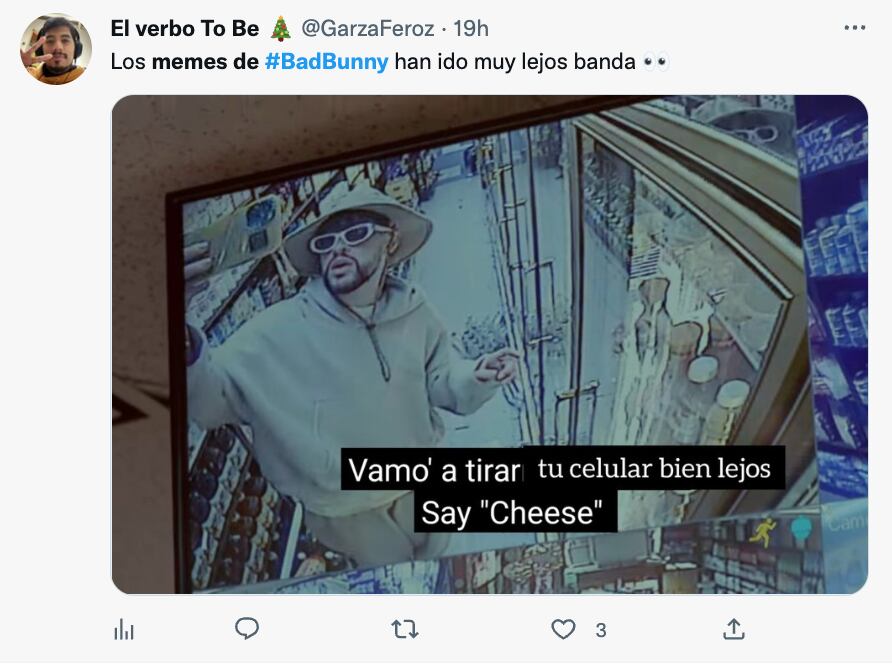The width and height of the screenshot is (892, 666).
Task: View tweet analytics bar chart icon
Action: pos(124,629)
